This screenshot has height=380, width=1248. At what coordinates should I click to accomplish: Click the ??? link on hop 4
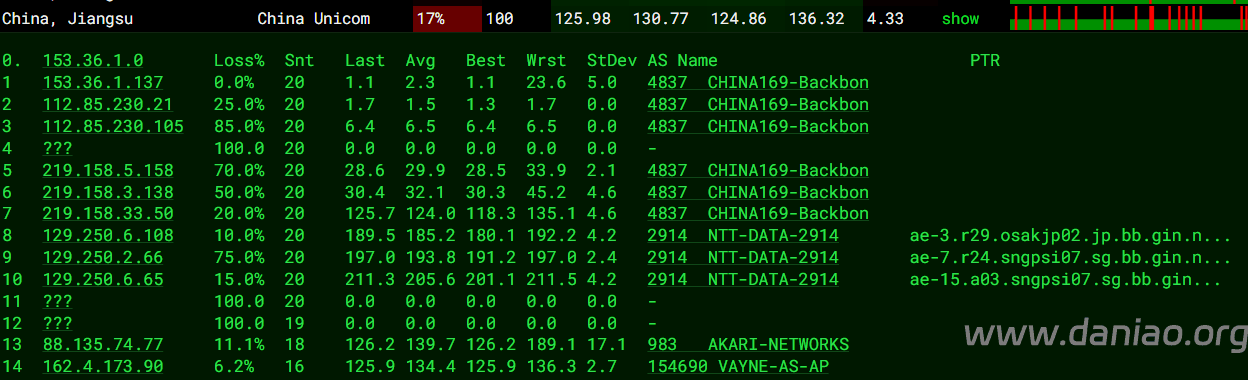coord(57,149)
